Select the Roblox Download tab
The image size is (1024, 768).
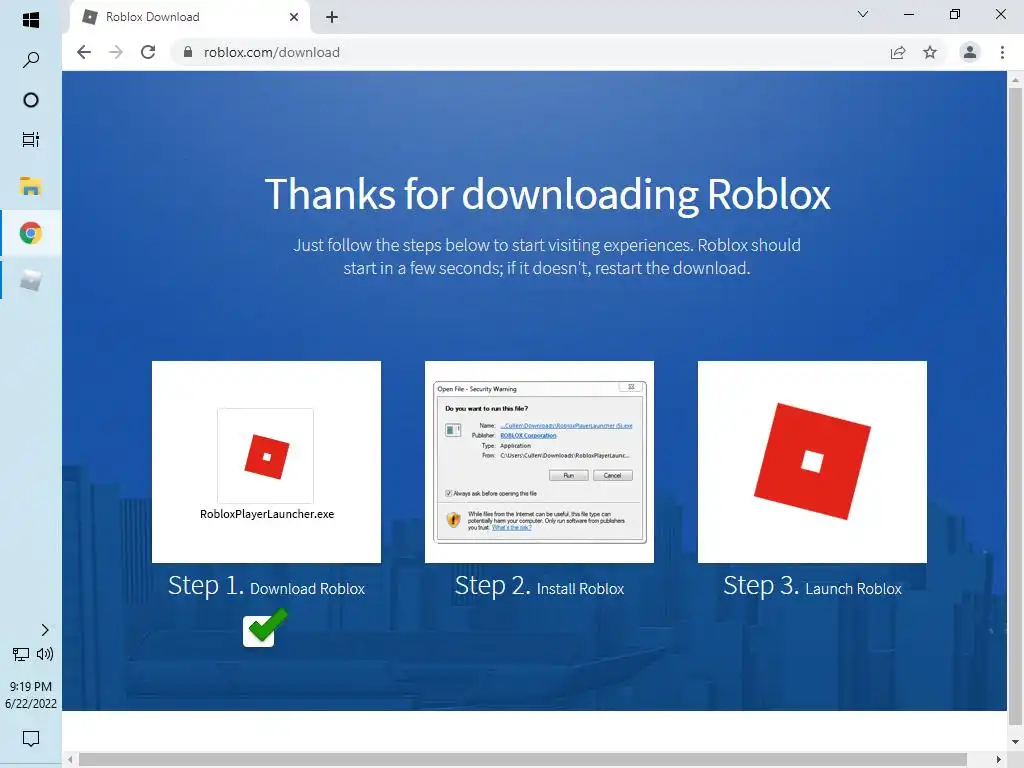pyautogui.click(x=189, y=17)
